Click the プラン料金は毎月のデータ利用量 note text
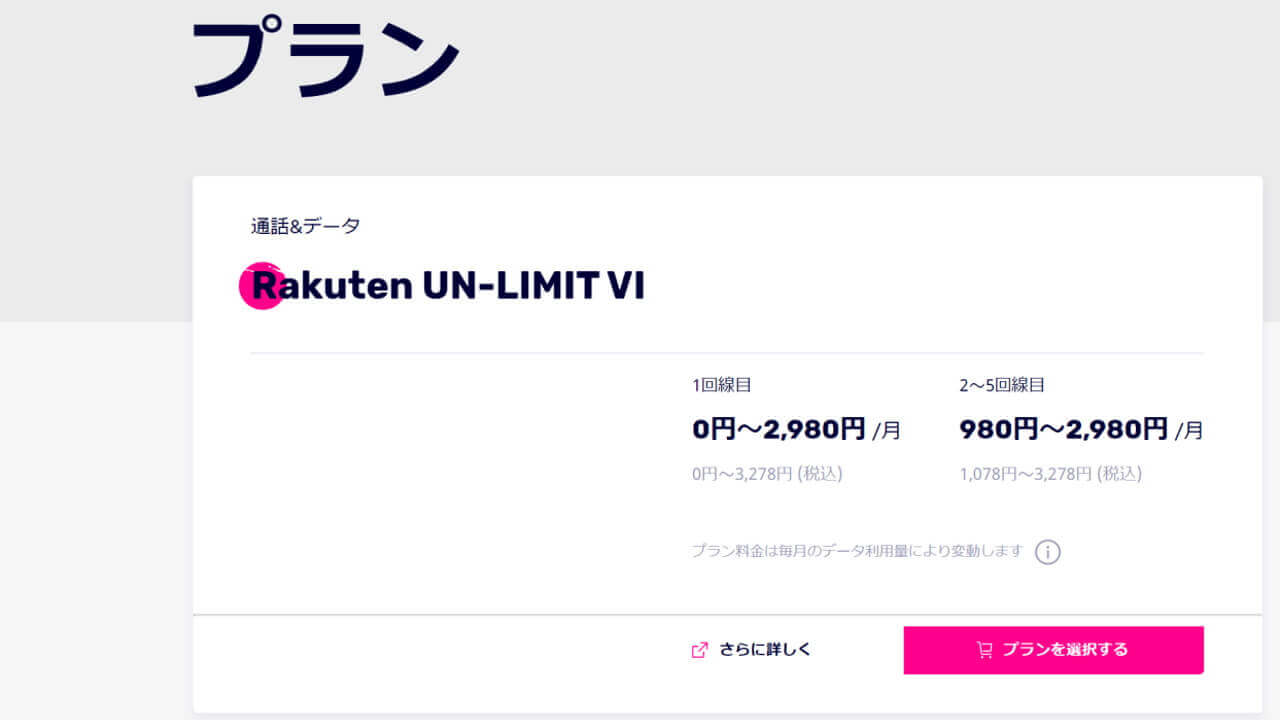 pos(857,551)
